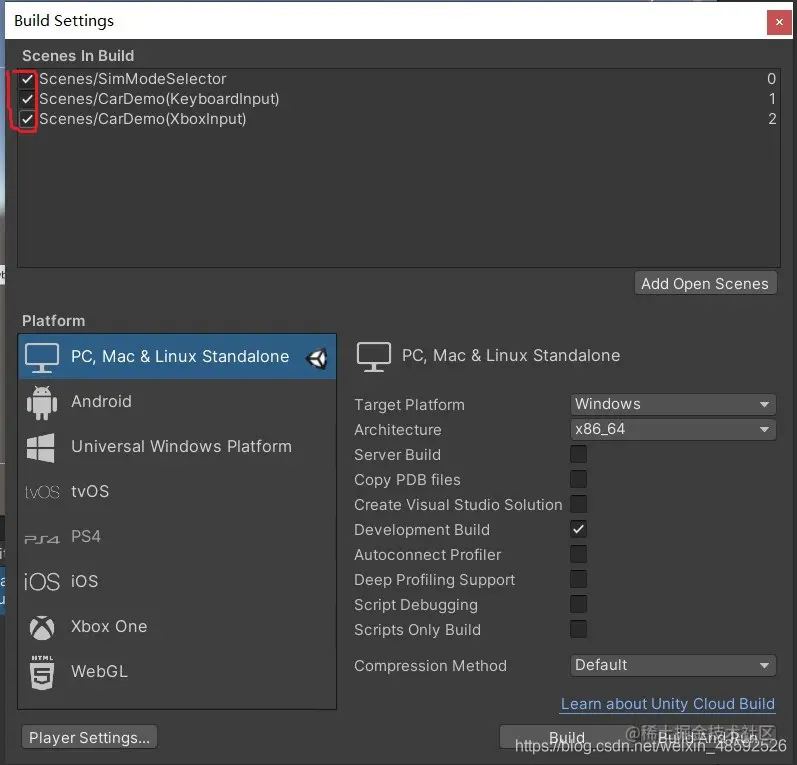
Task: Open the Compression Method dropdown
Action: tap(673, 665)
